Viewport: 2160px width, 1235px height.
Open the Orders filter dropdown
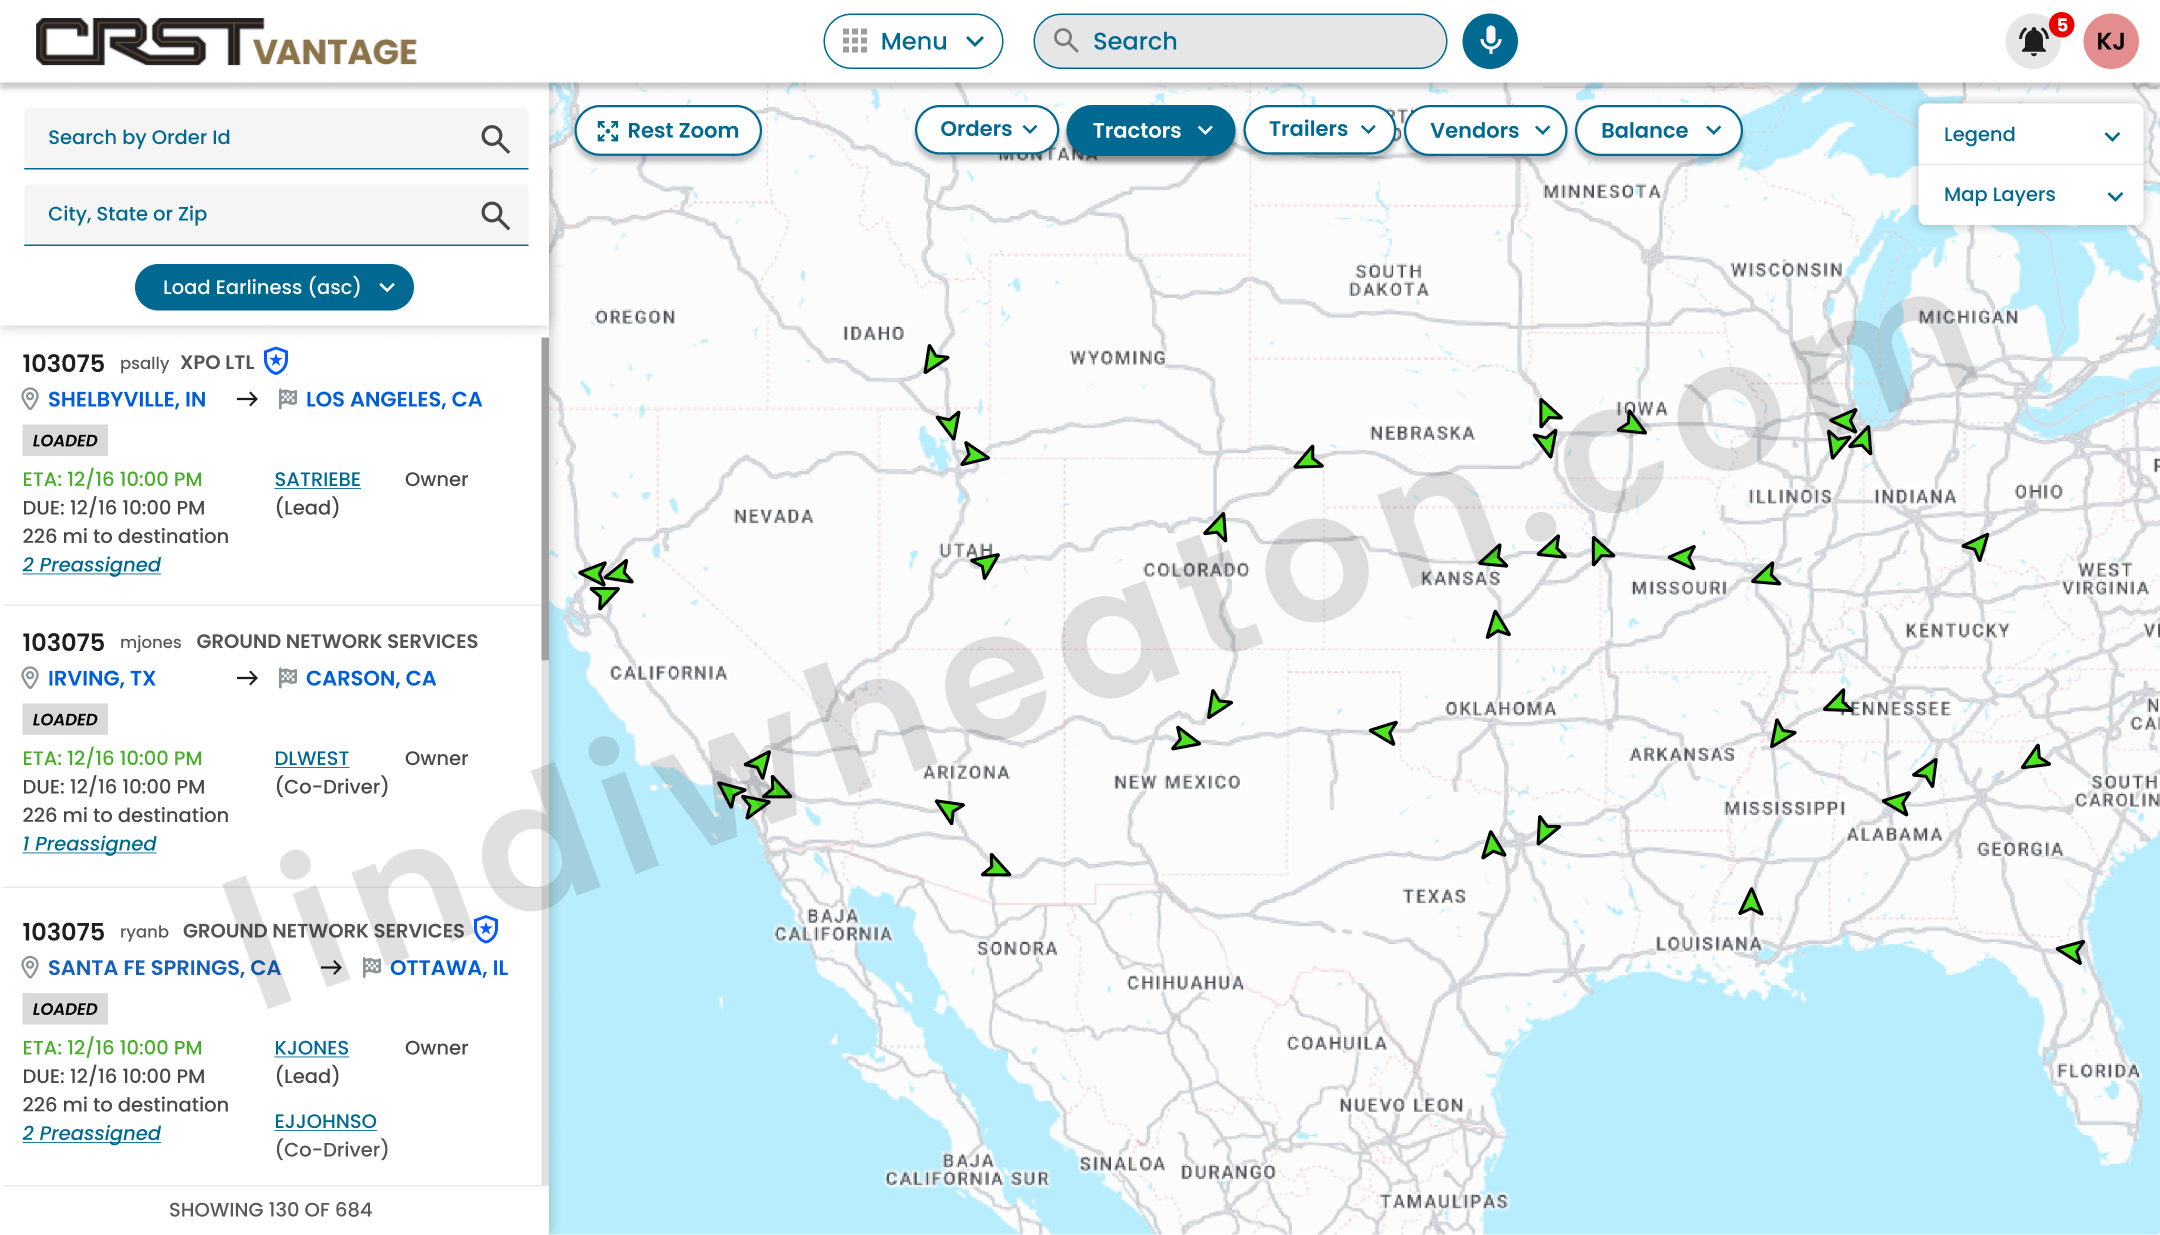[986, 129]
